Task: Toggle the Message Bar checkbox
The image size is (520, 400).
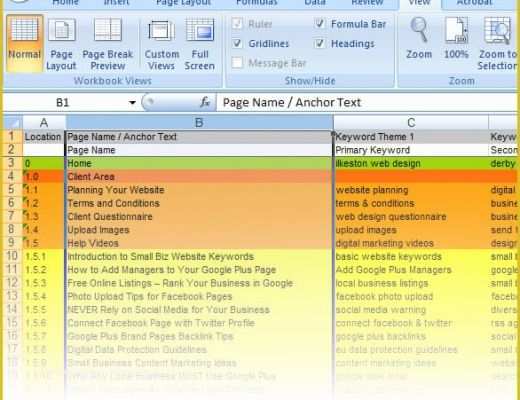Action: (x=237, y=63)
